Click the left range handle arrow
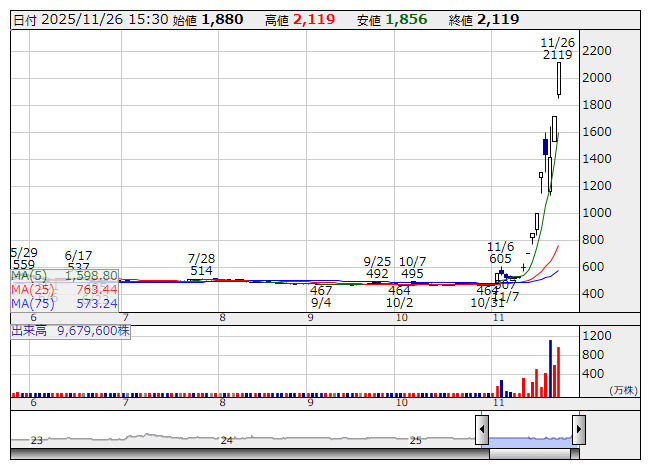Screen dimensions: 653x470 click(482, 431)
